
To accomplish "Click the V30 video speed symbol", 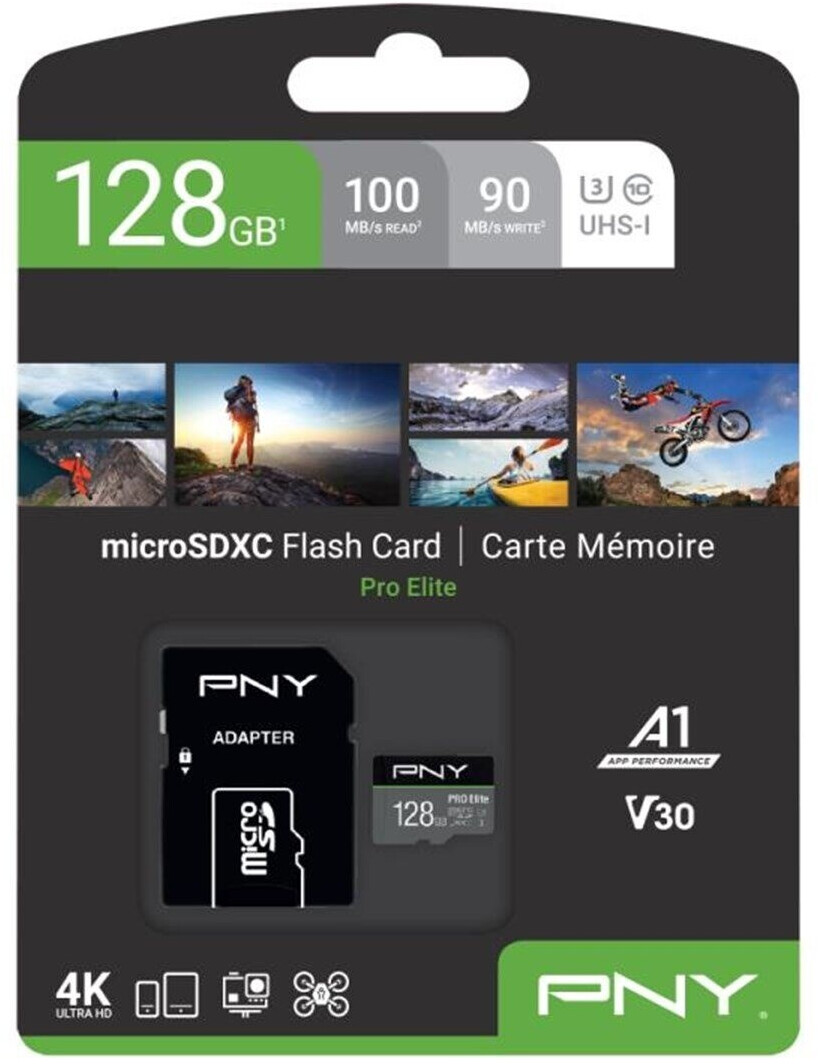I will pos(660,812).
